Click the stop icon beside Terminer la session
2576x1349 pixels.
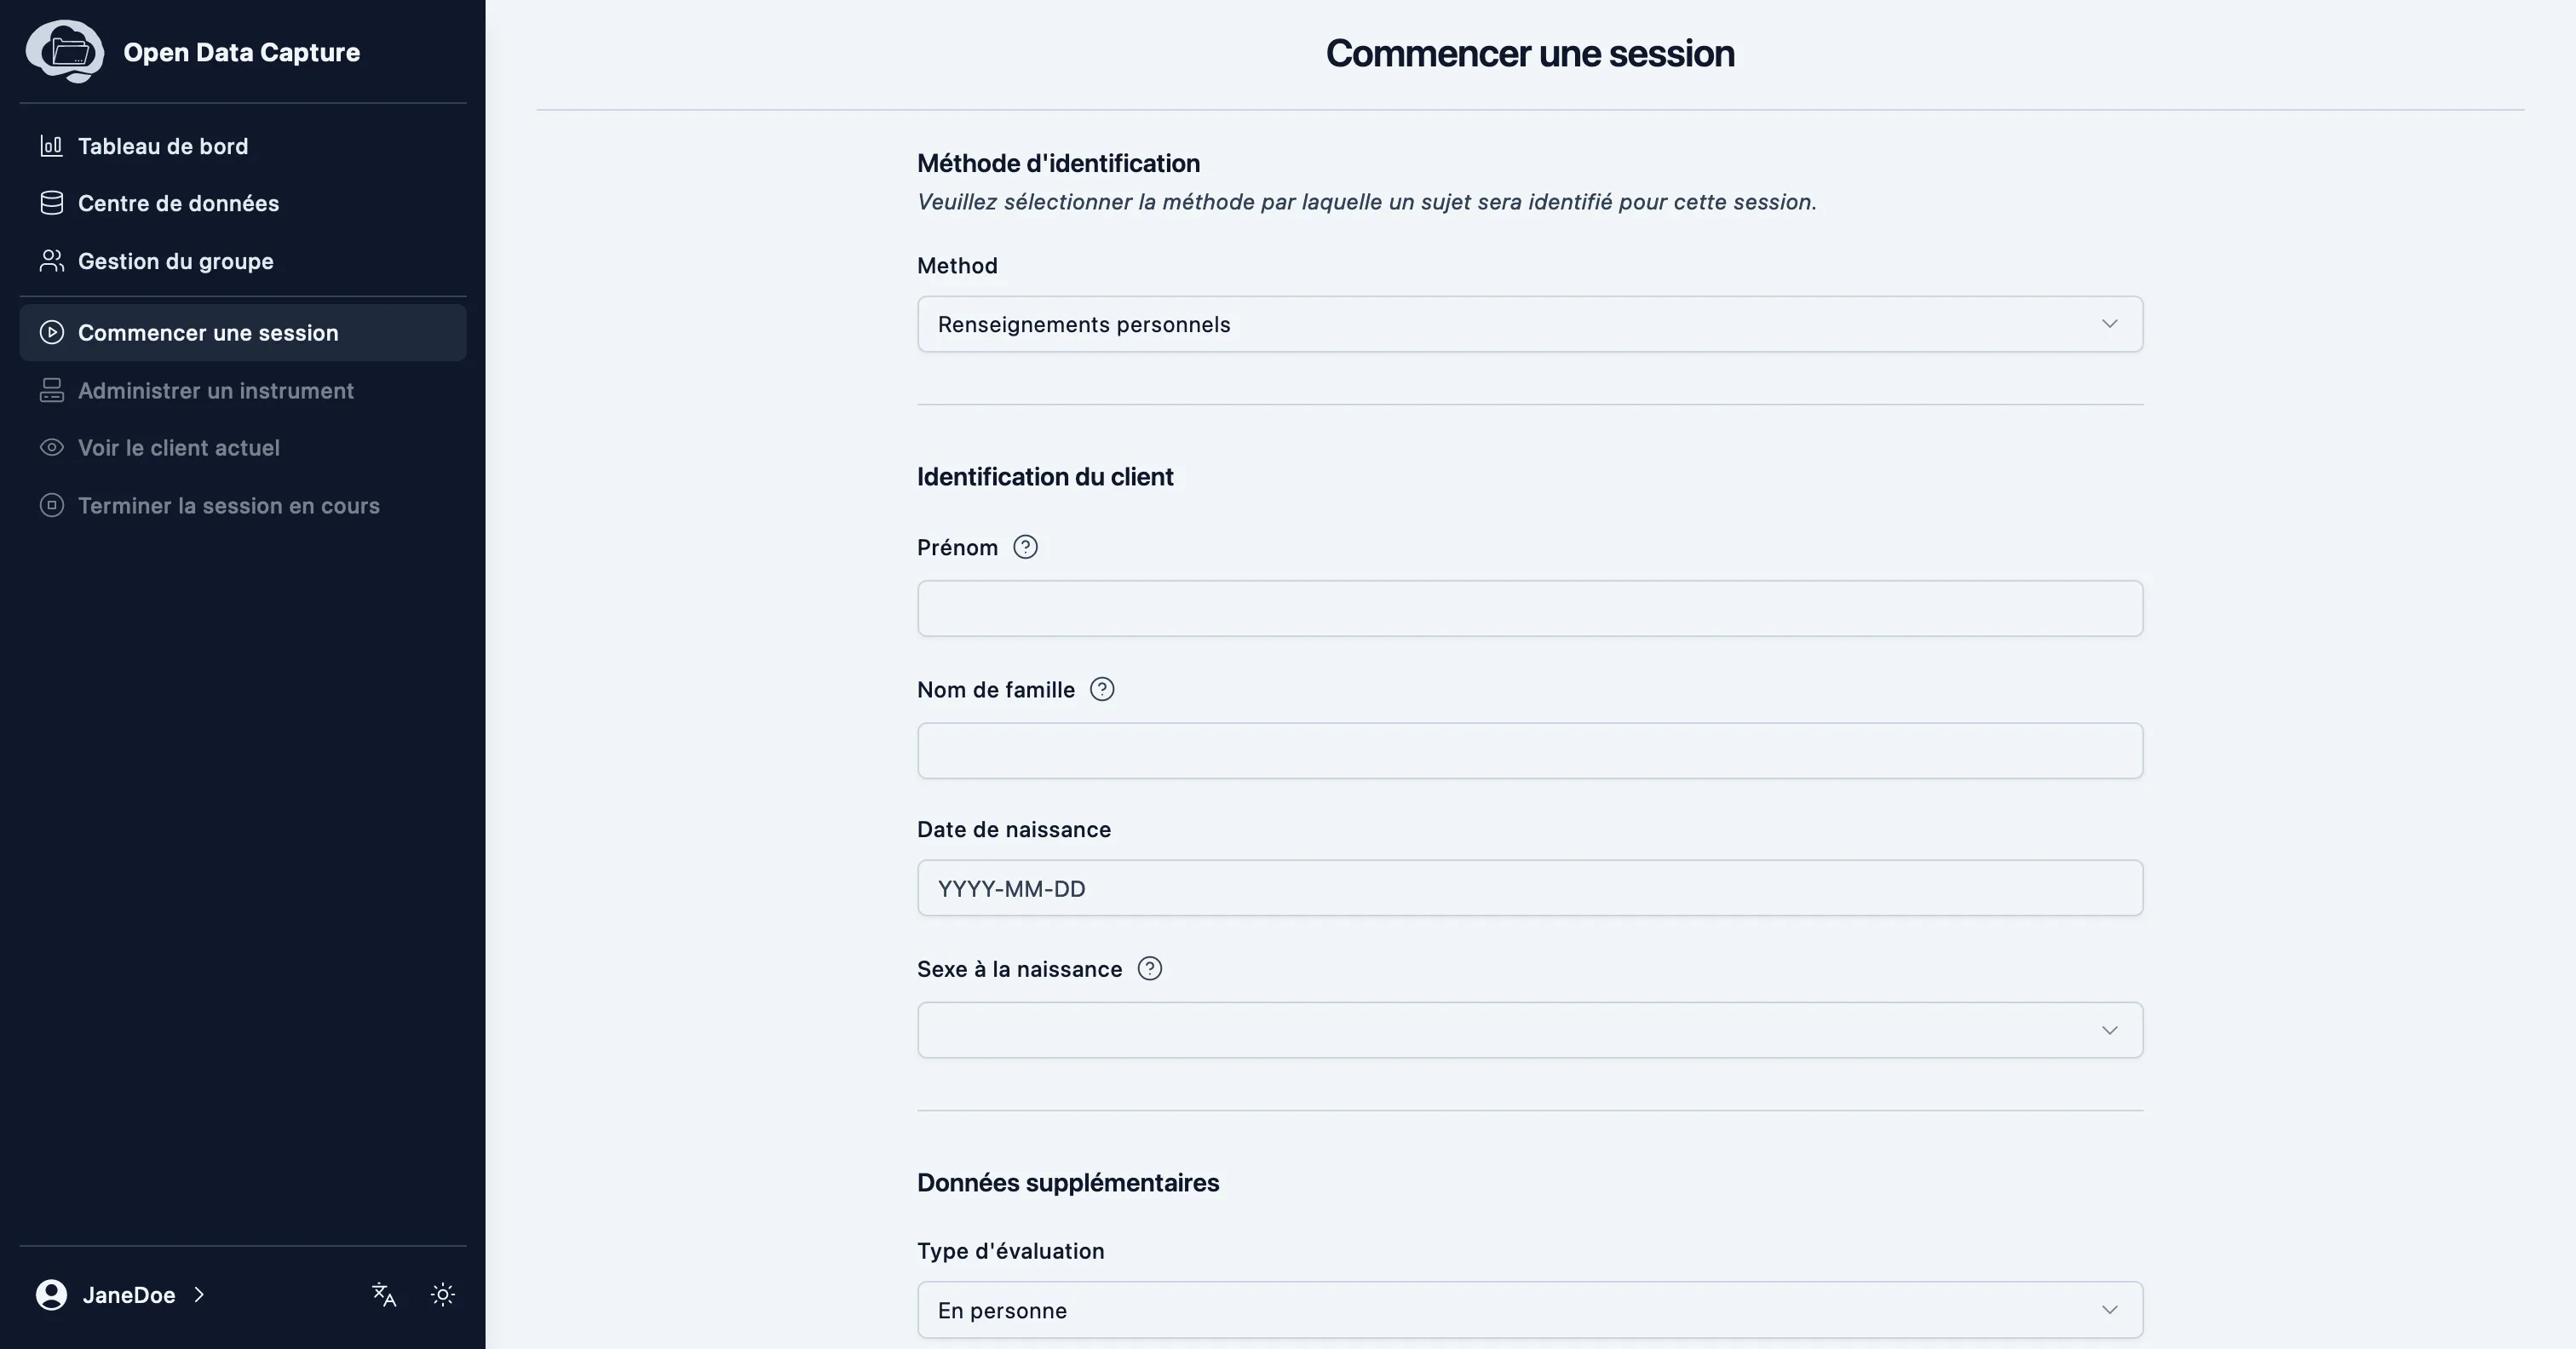(x=52, y=505)
